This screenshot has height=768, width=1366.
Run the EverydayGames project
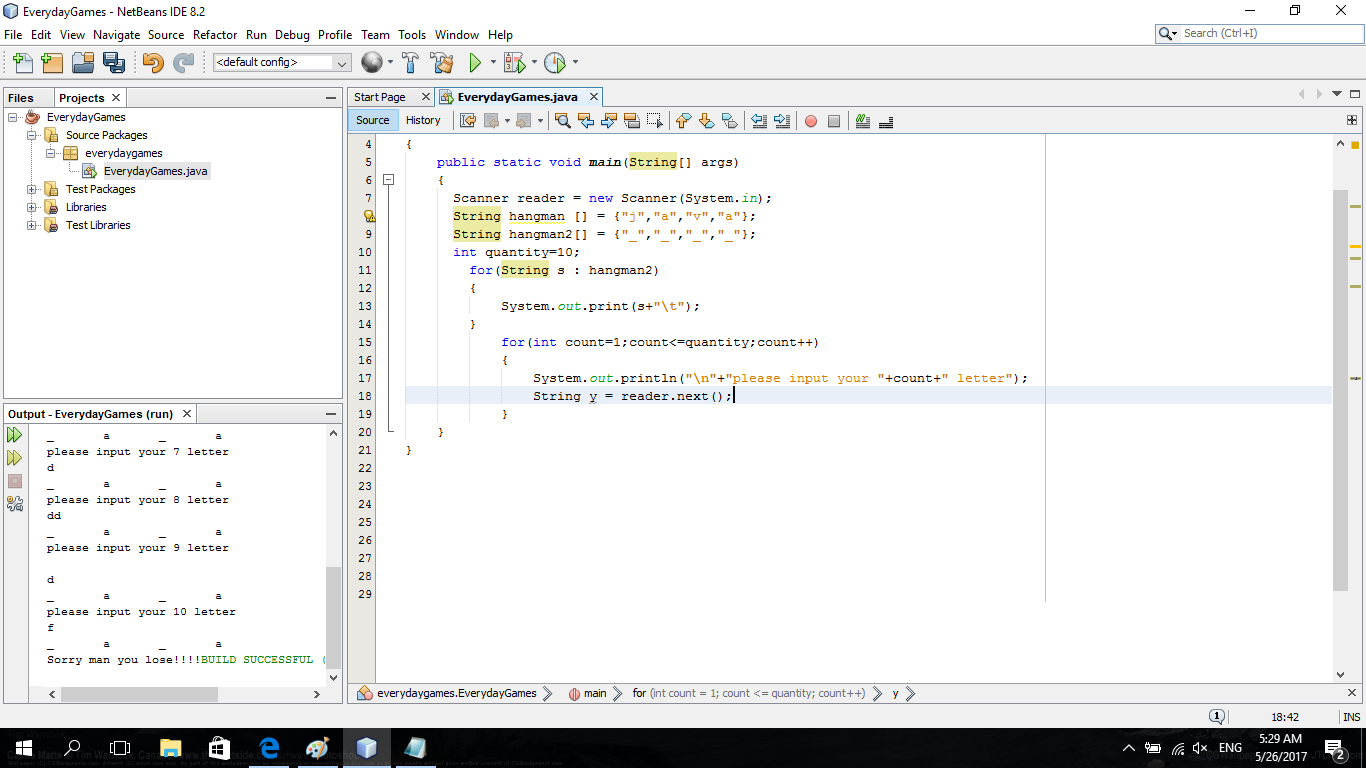474,62
